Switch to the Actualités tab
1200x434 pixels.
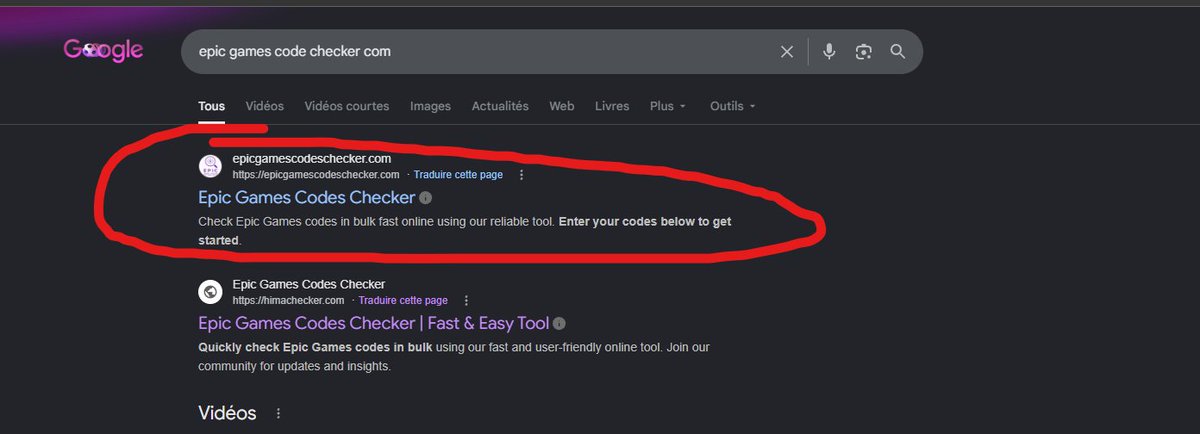(x=500, y=106)
